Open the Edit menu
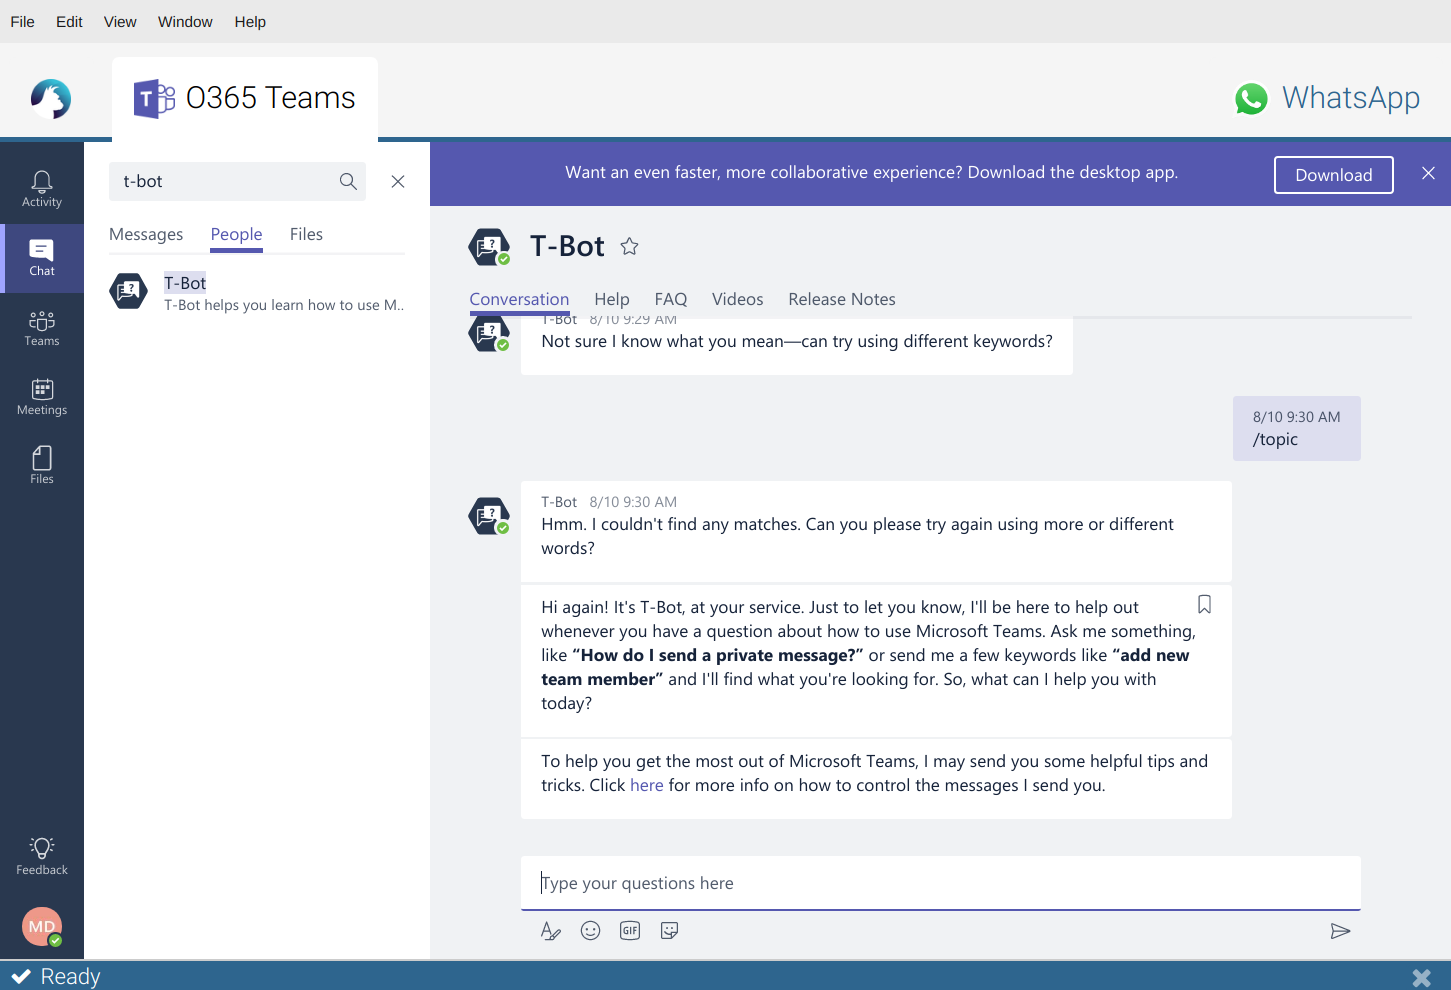 [x=69, y=22]
